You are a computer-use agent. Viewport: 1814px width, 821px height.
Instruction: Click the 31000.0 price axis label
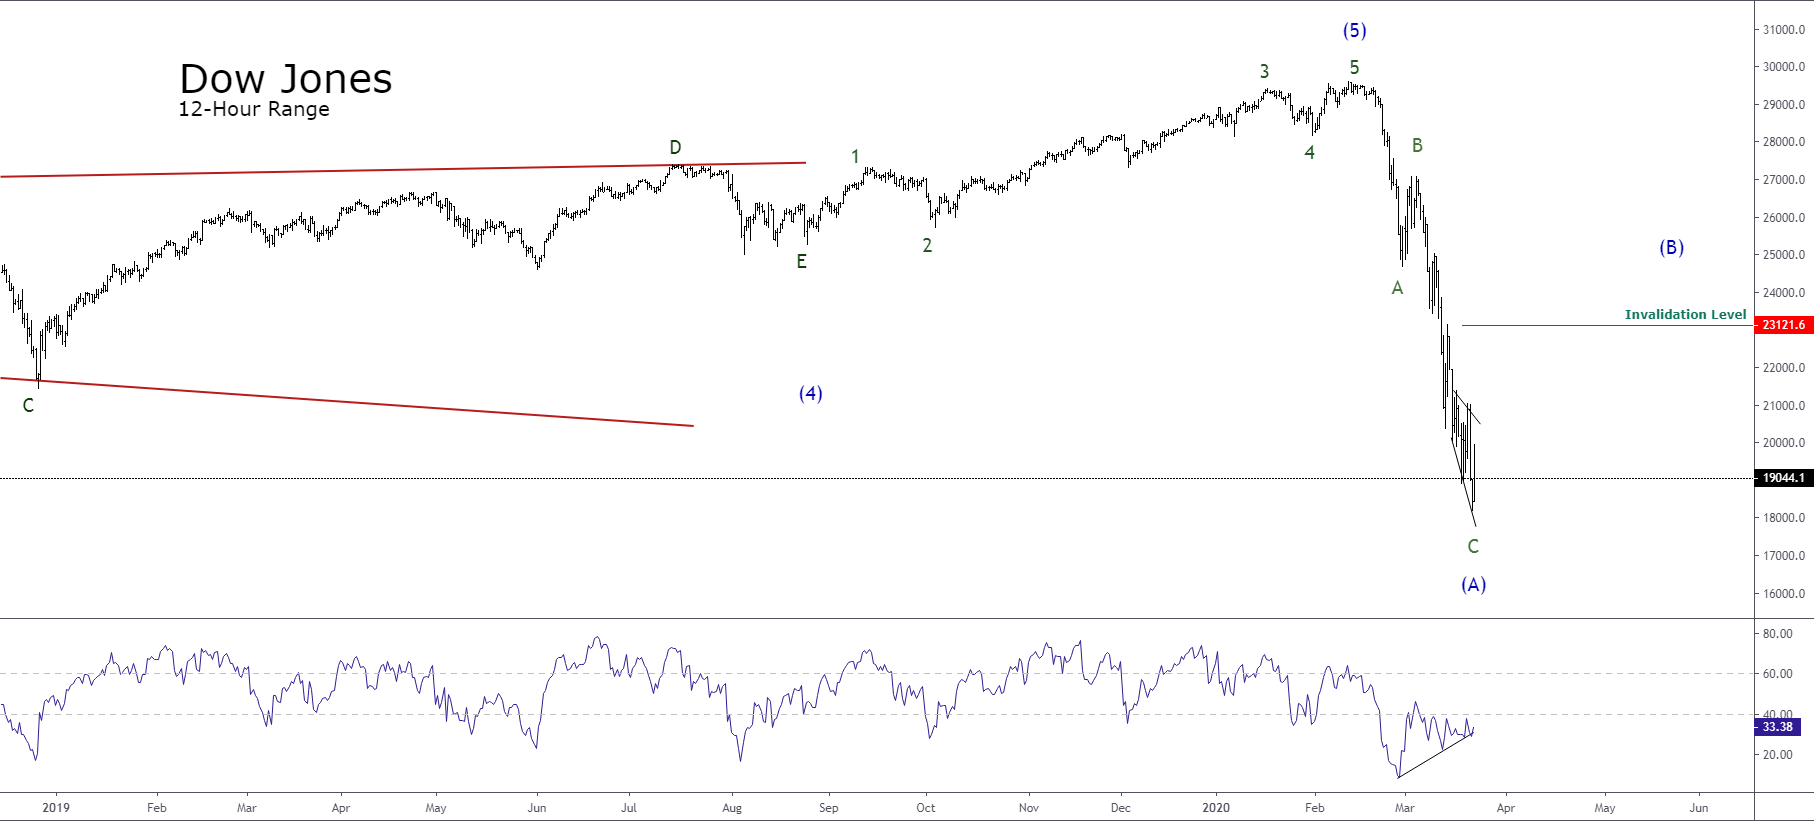tap(1784, 30)
